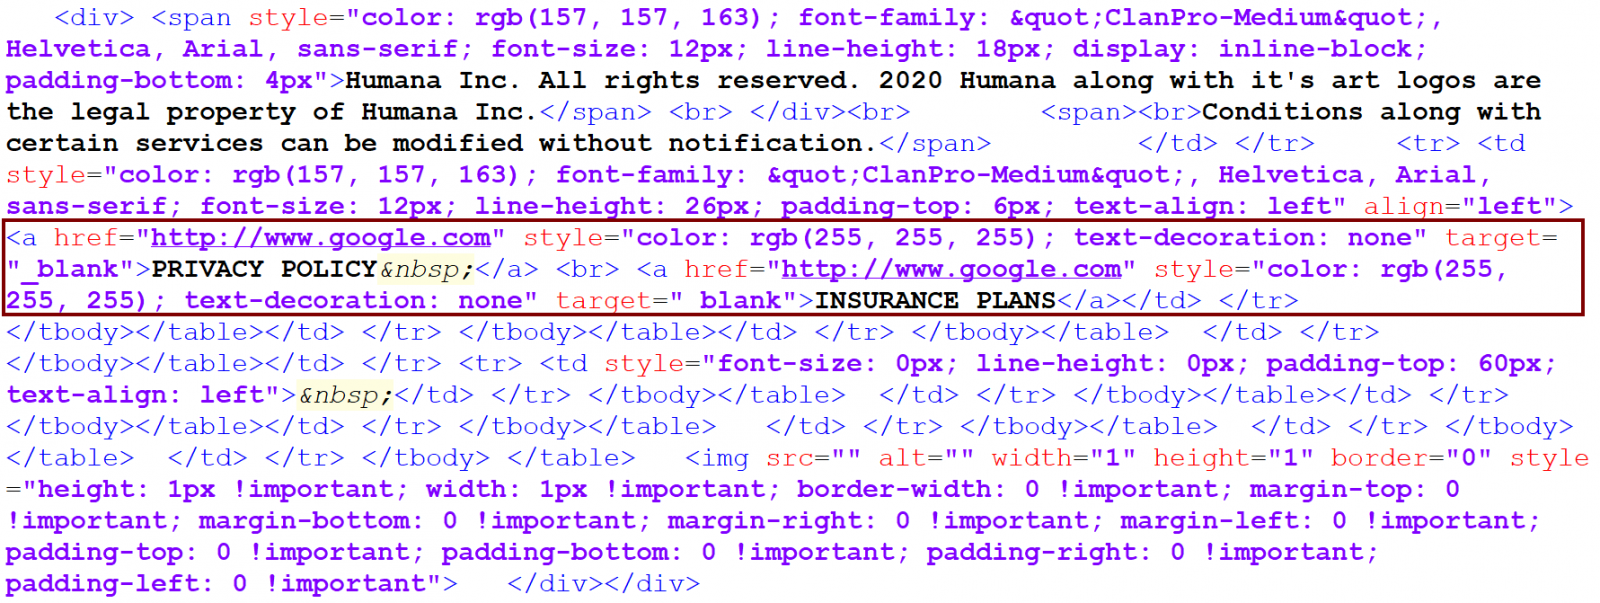1600x603 pixels.
Task: Click the INSURANCE PLANS anchor text
Action: pyautogui.click(x=935, y=301)
